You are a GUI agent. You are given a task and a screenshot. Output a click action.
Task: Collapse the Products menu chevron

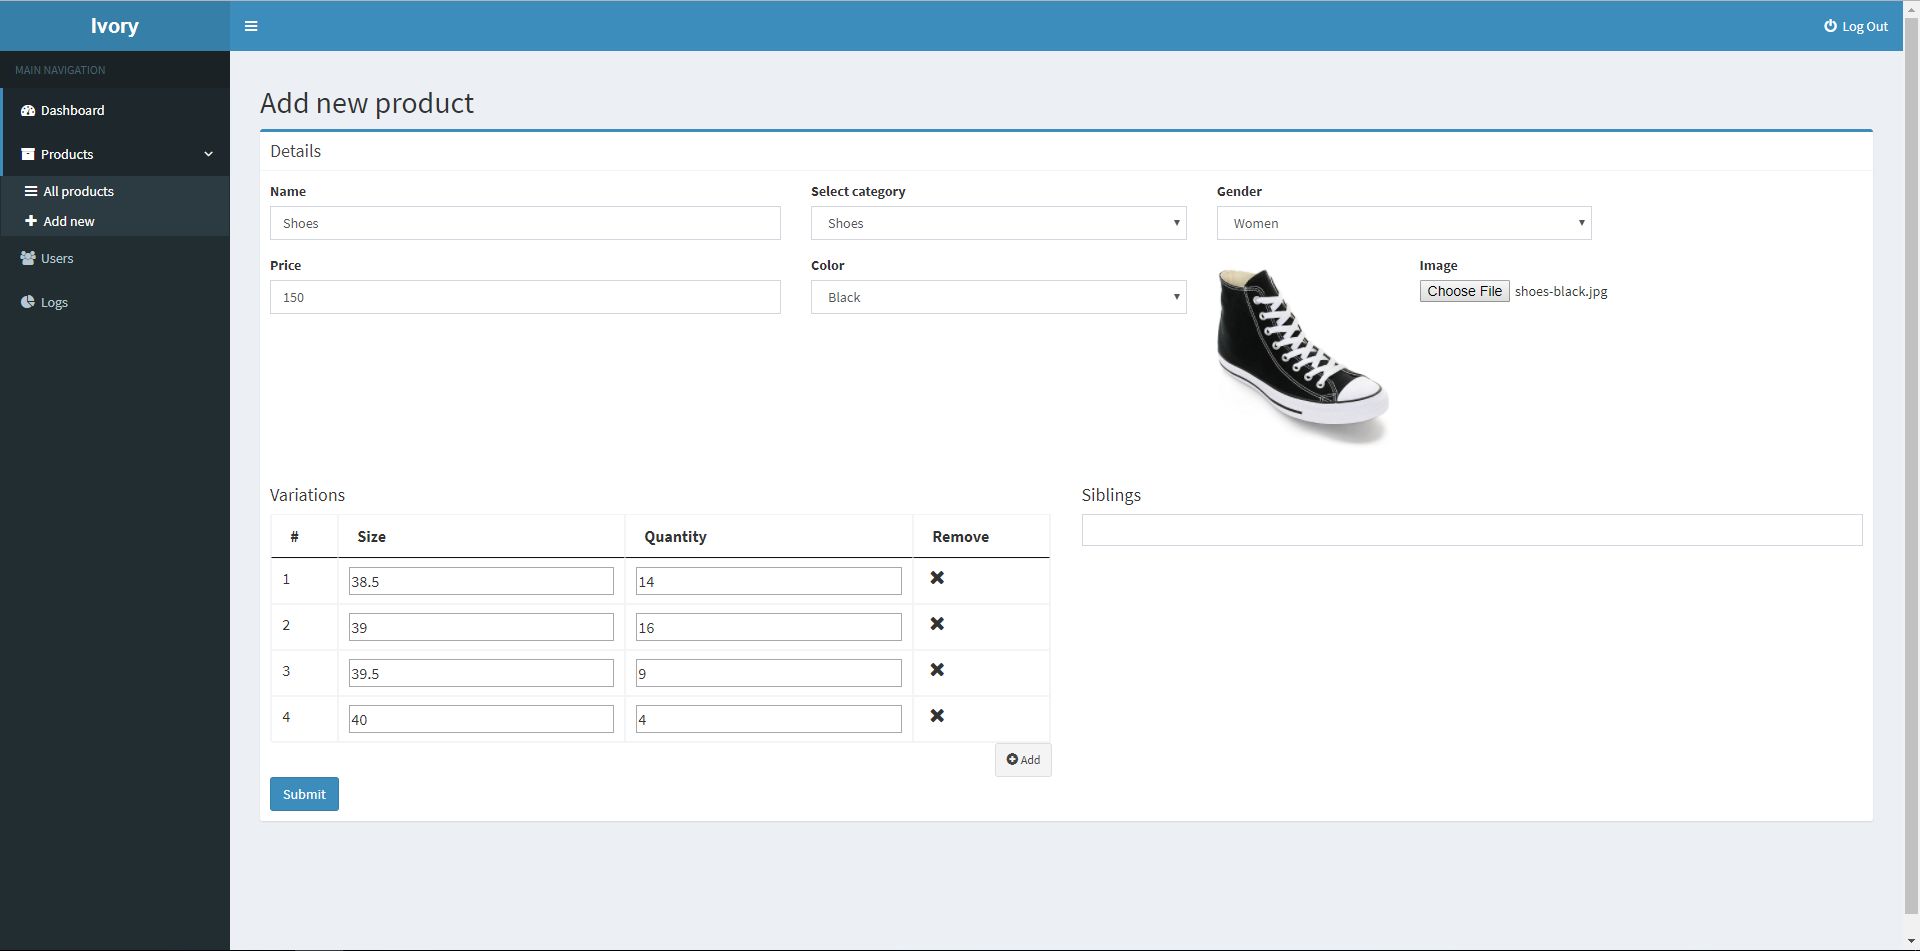pyautogui.click(x=208, y=154)
